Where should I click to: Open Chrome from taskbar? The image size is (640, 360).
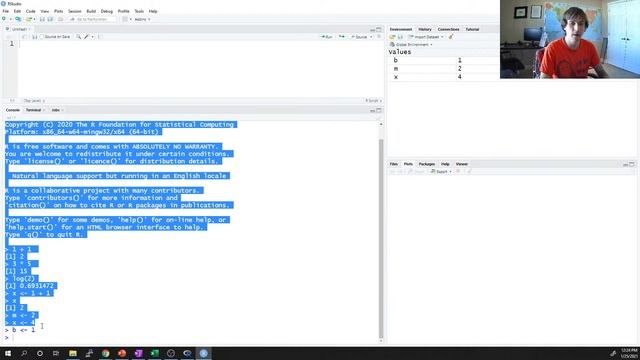pyautogui.click(x=105, y=353)
